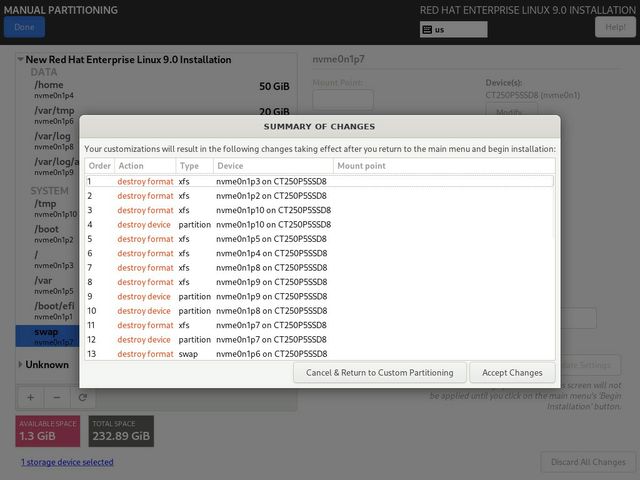Sort by Type column header
640x480 pixels.
[x=194, y=166]
